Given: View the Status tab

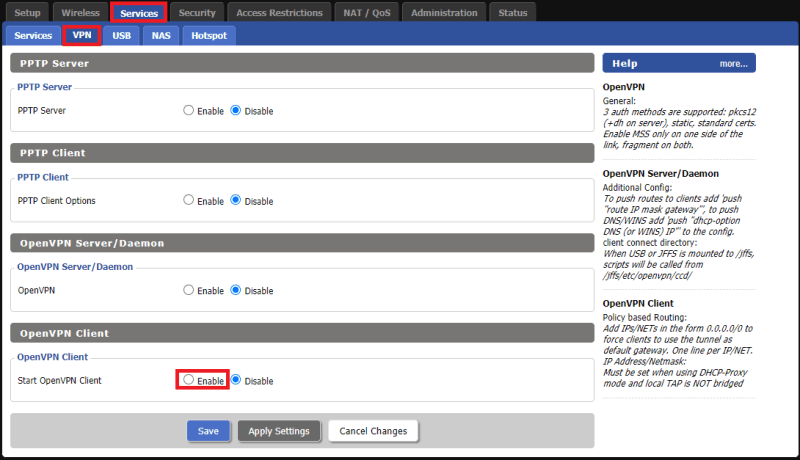Looking at the screenshot, I should pyautogui.click(x=513, y=13).
